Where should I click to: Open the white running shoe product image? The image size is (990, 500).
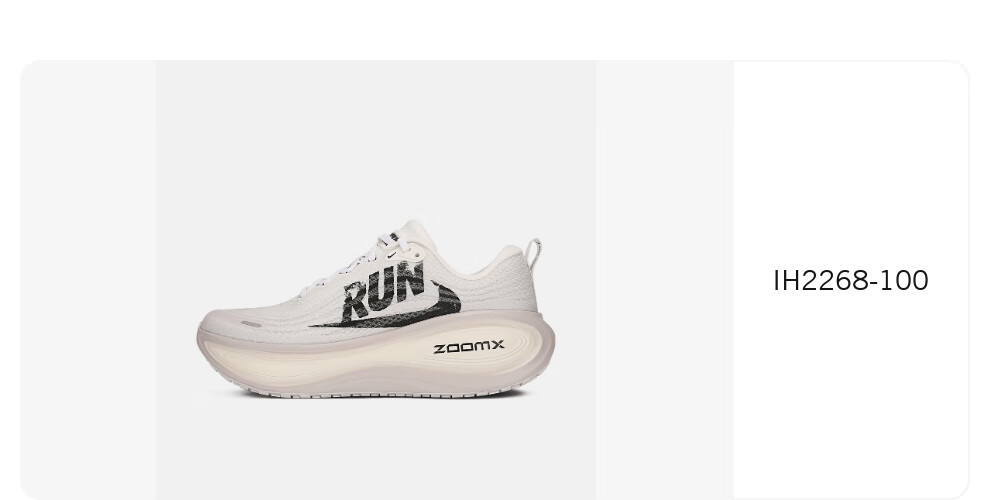376,280
